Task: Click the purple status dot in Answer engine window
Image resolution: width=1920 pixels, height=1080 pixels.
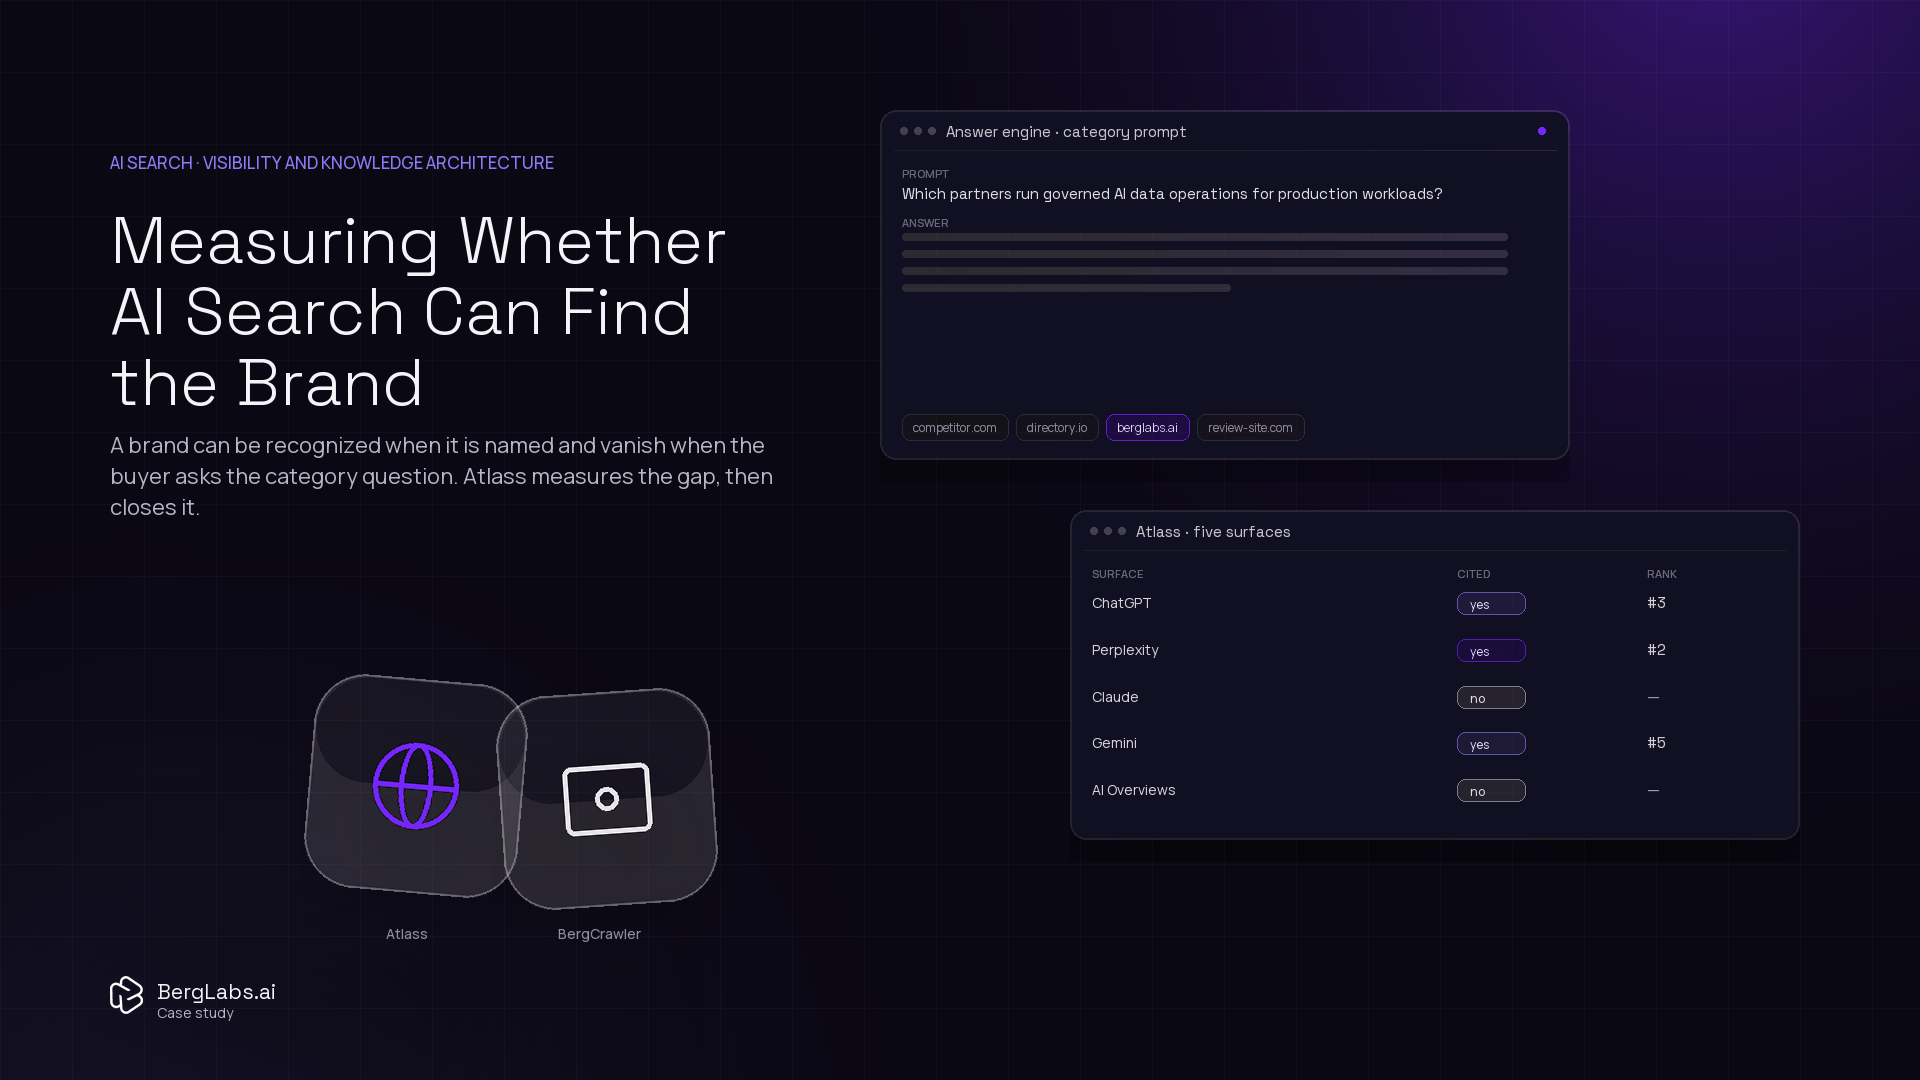Action: coord(1542,131)
